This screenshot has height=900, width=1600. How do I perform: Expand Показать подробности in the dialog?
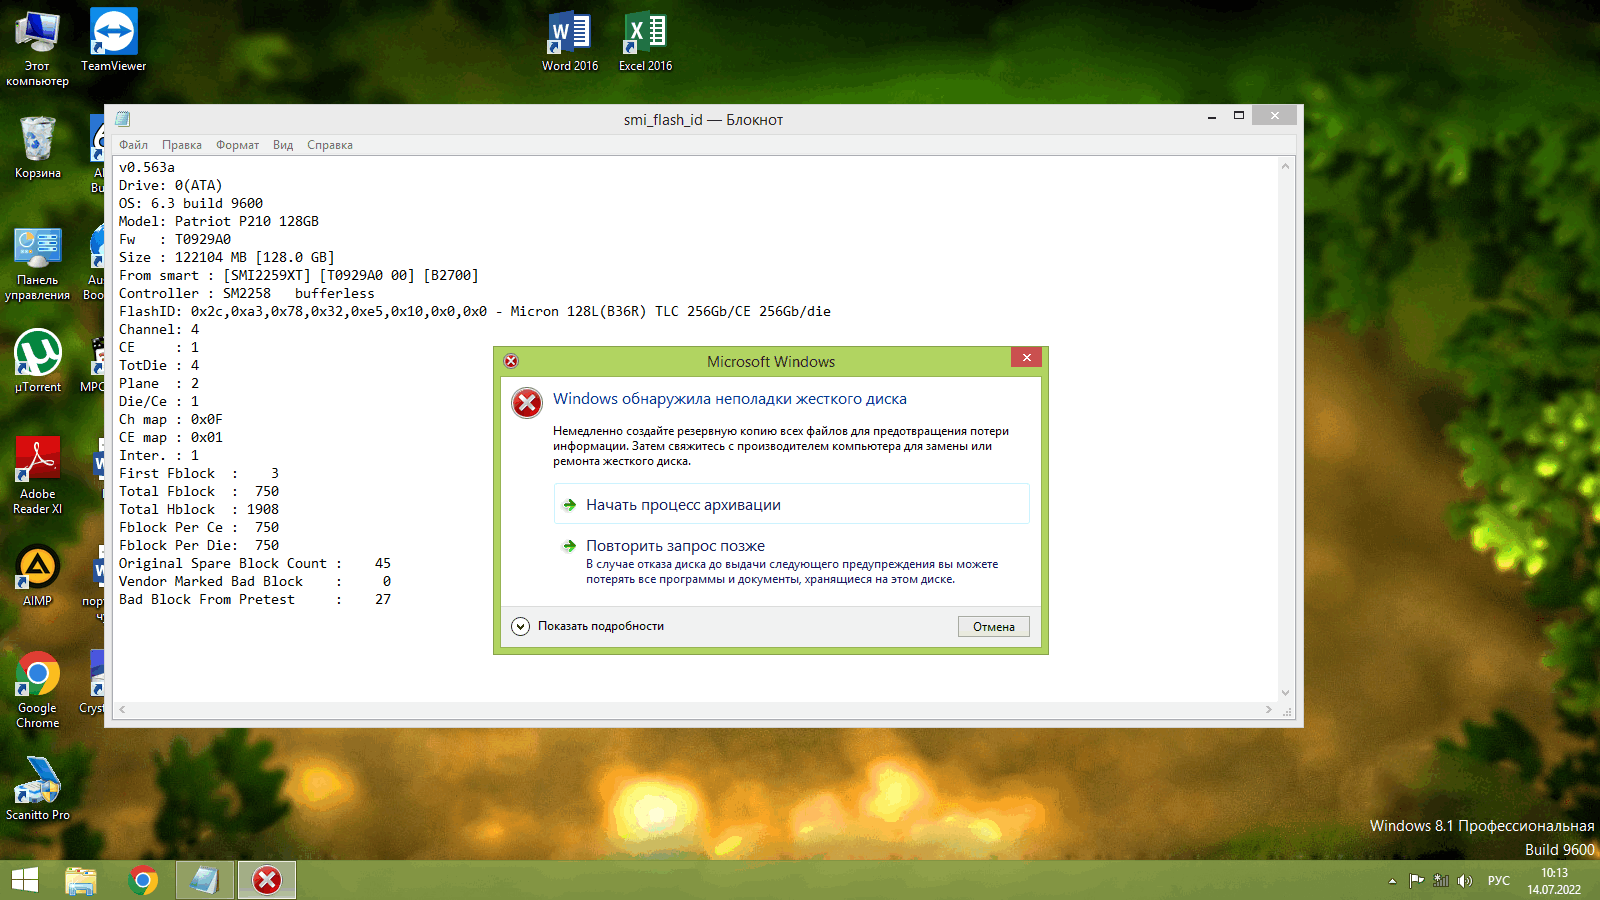pyautogui.click(x=588, y=626)
